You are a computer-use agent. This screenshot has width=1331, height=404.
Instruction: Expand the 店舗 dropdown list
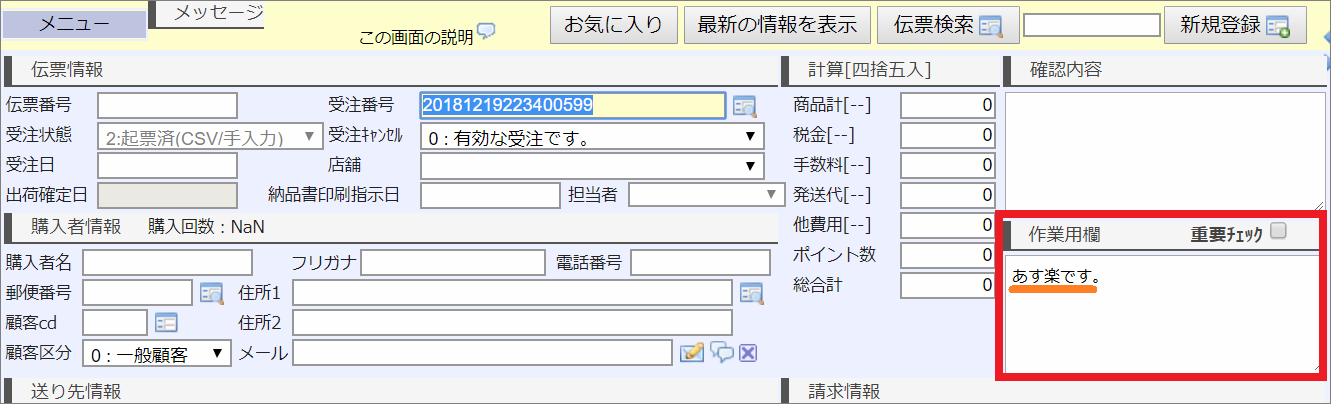click(591, 166)
